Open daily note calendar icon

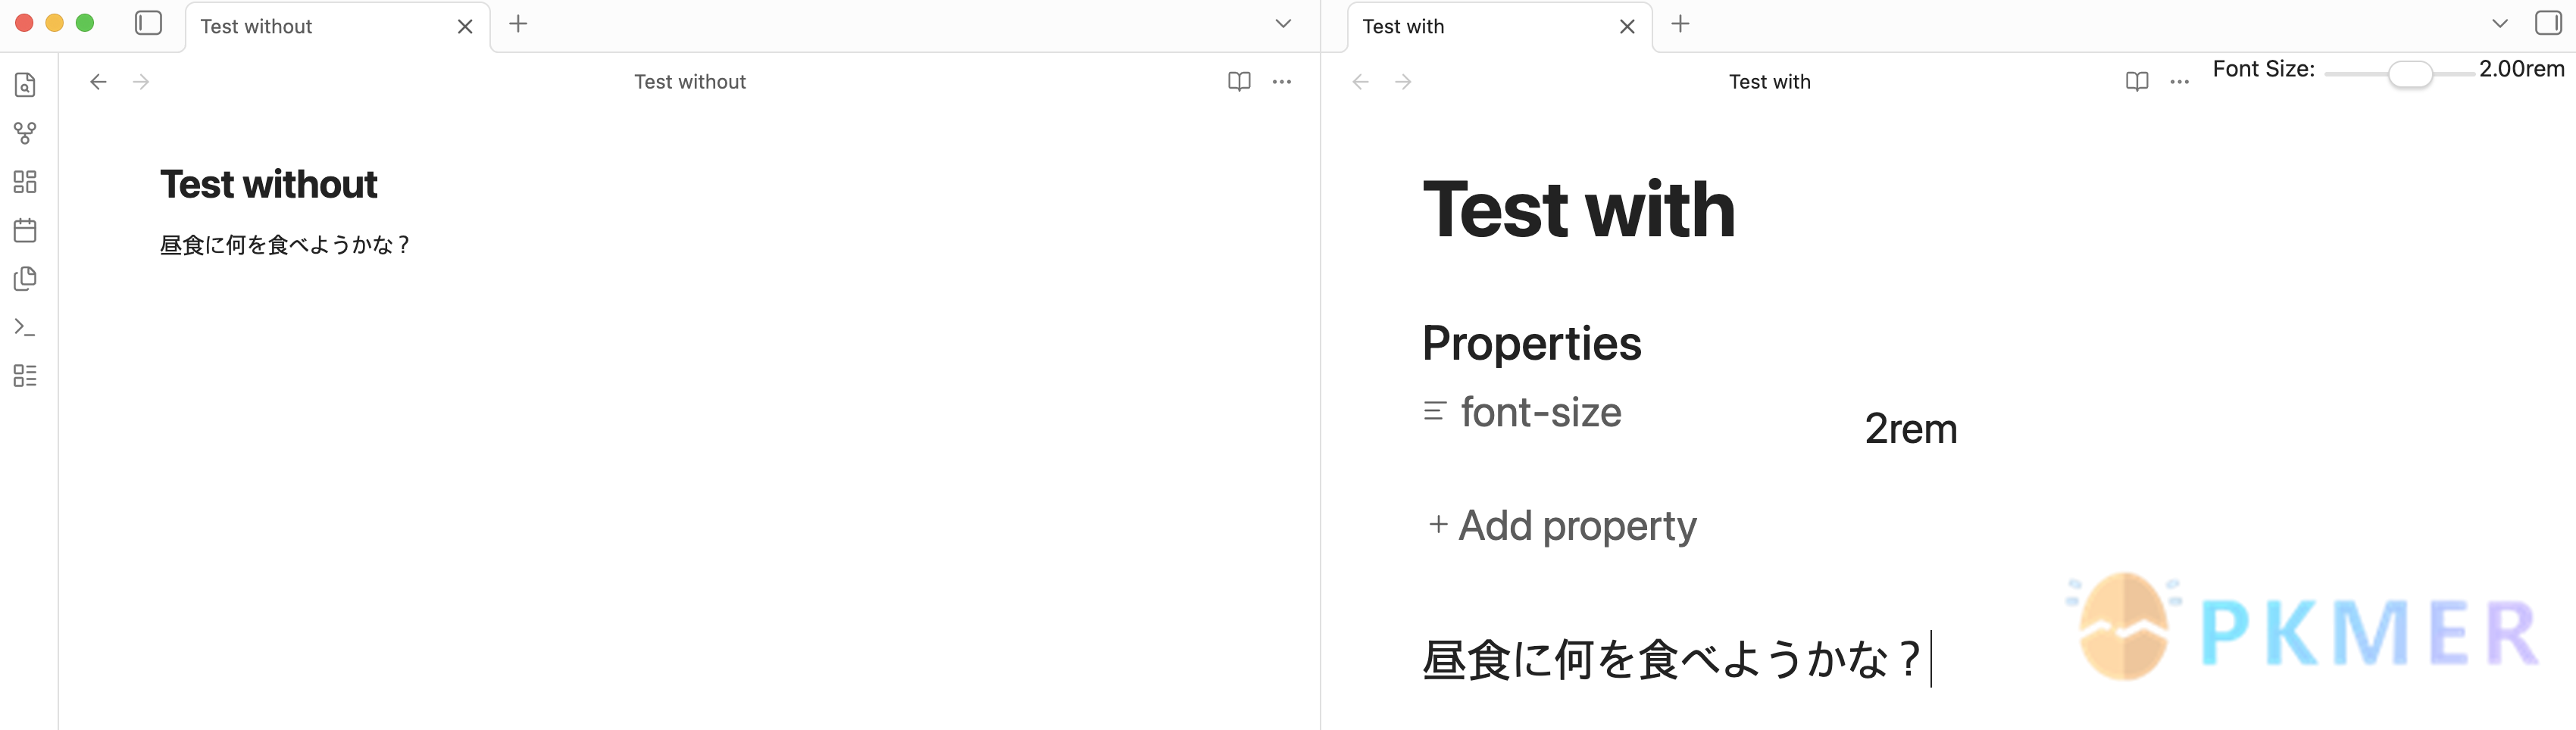(x=25, y=230)
